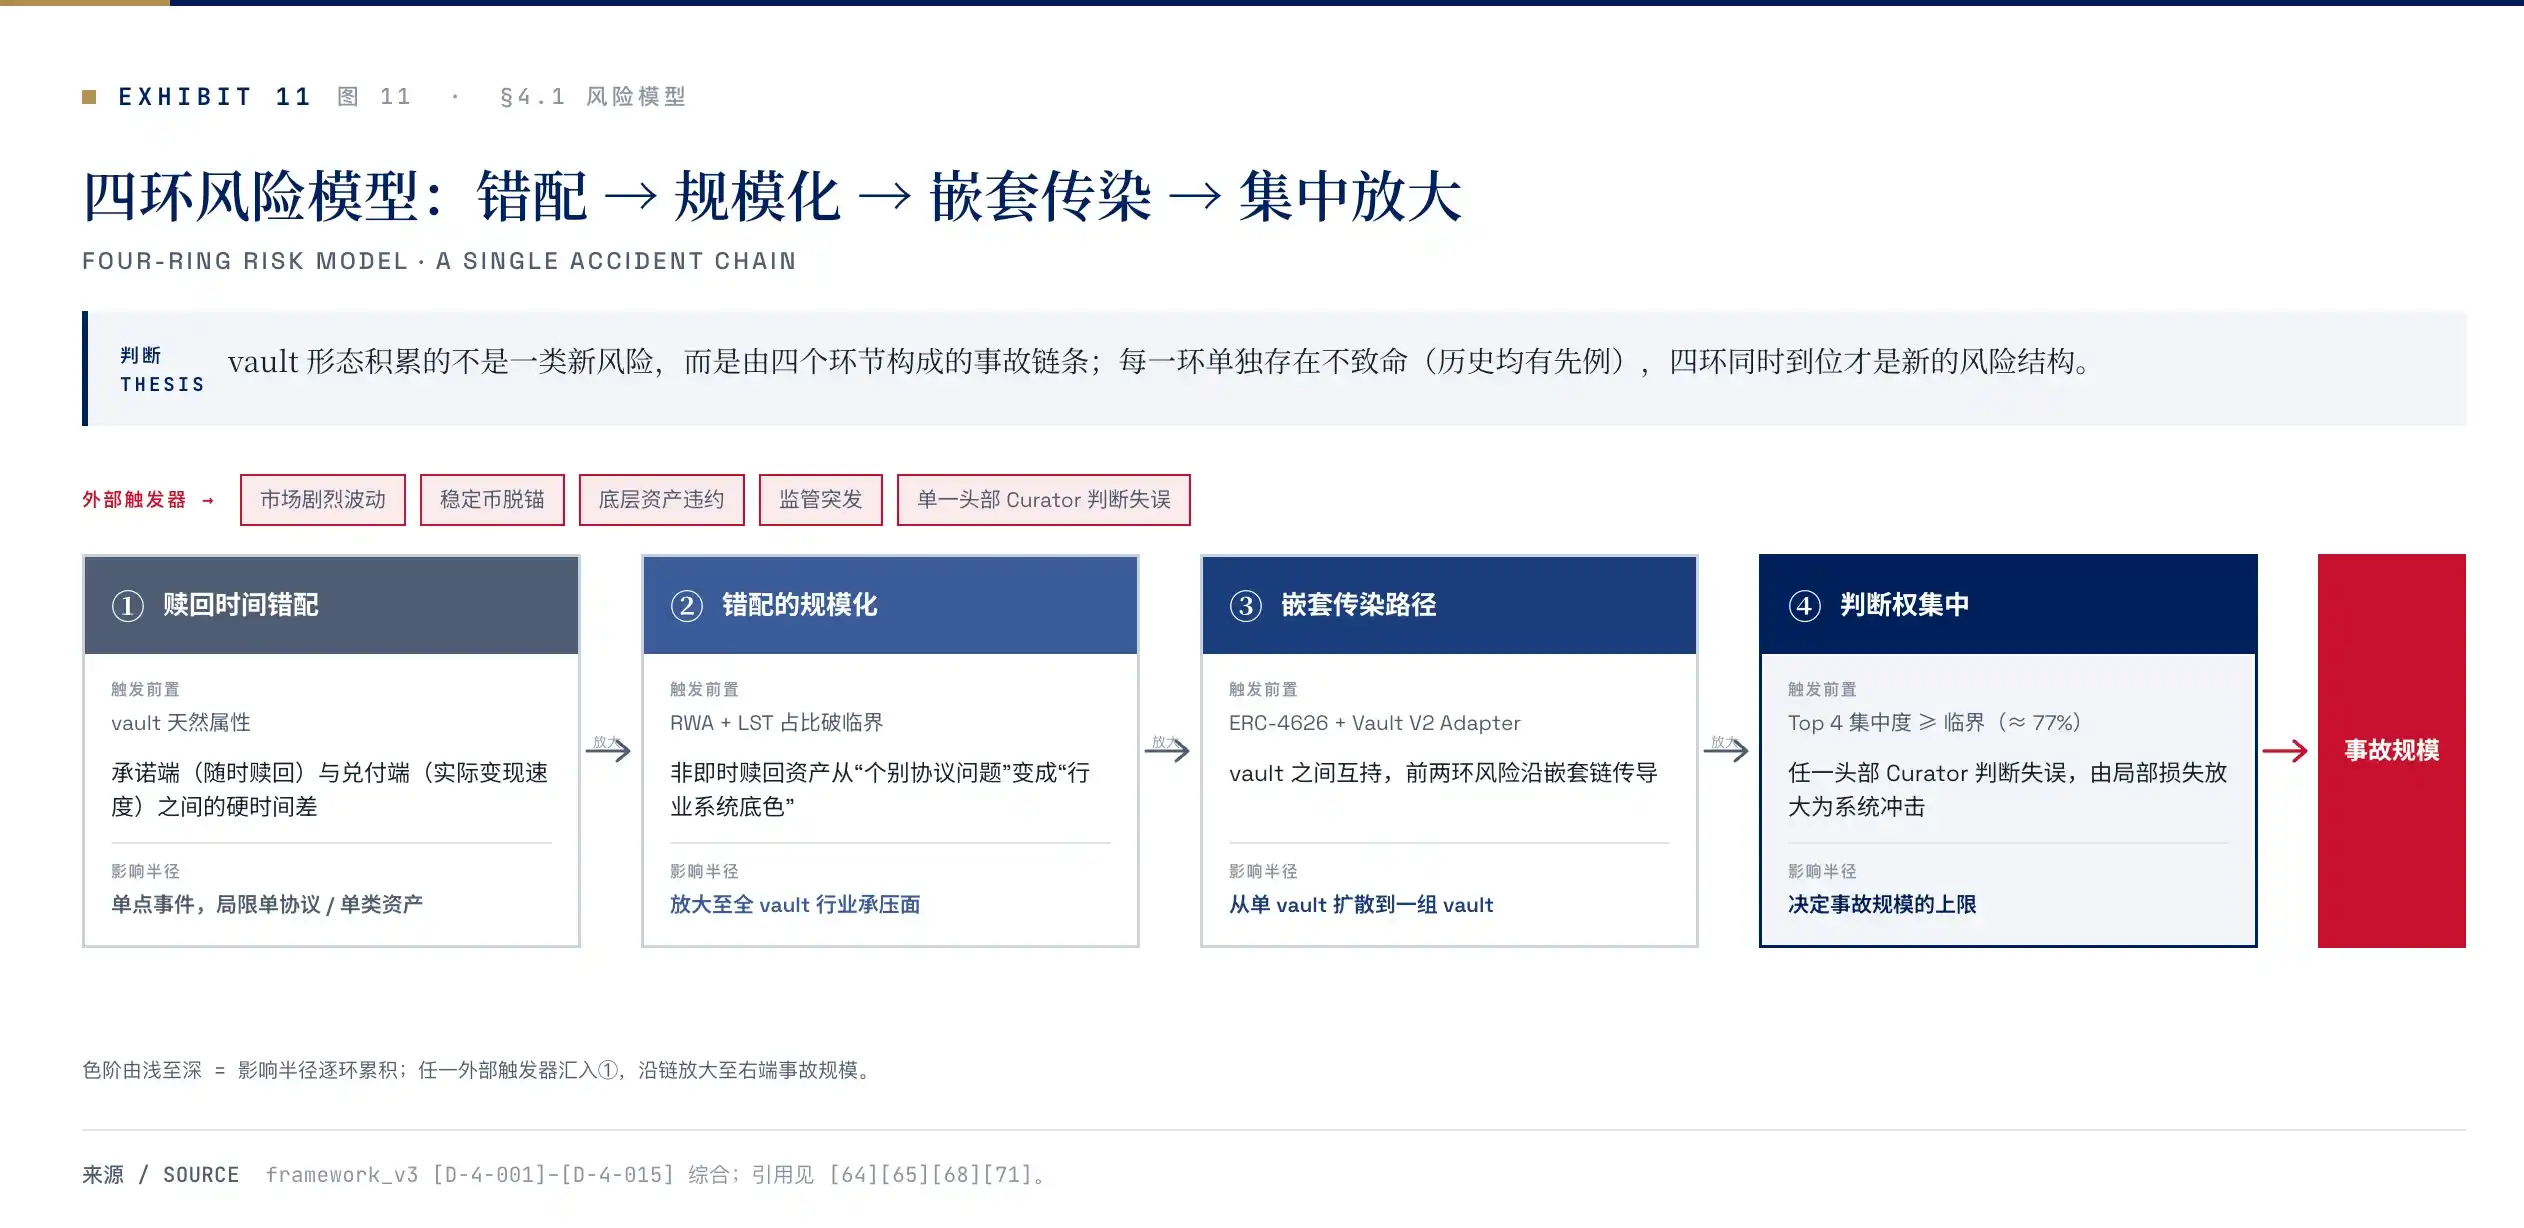
Task: Select the 底层资产违约 trigger tag
Action: [x=661, y=499]
